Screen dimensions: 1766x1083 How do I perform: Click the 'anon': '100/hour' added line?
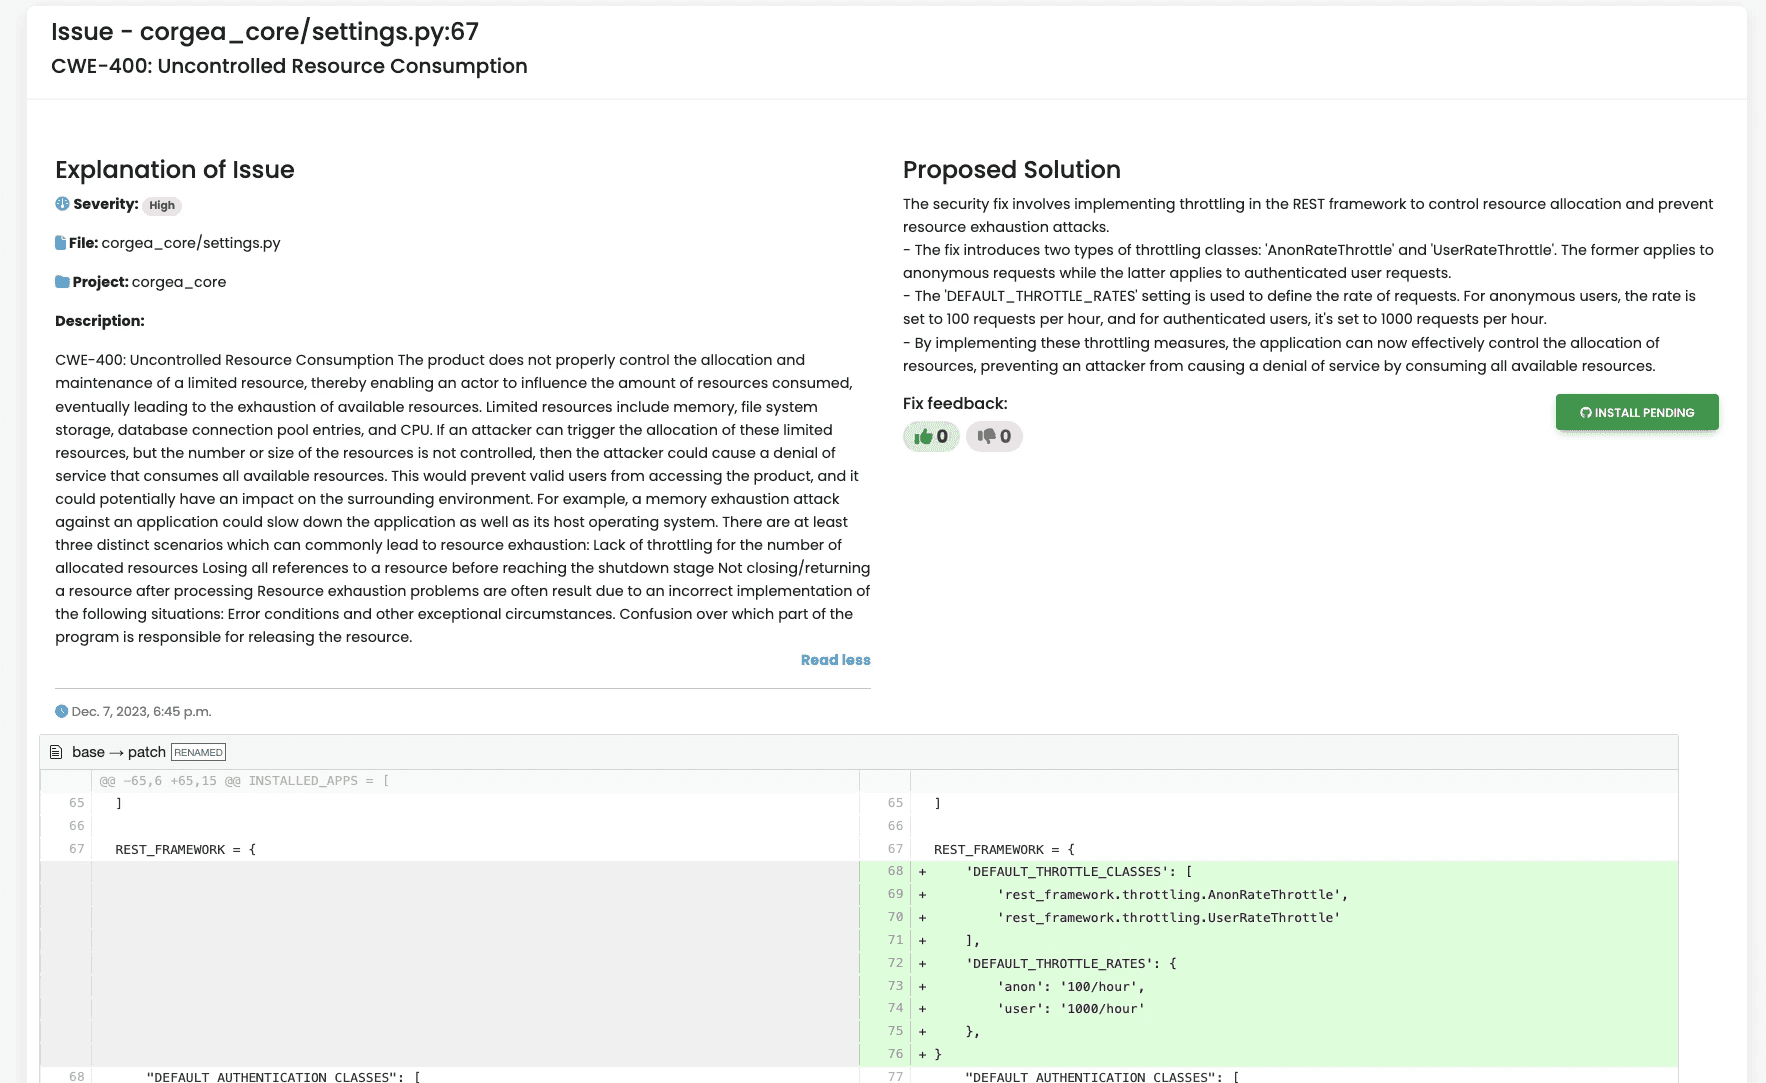click(1070, 987)
